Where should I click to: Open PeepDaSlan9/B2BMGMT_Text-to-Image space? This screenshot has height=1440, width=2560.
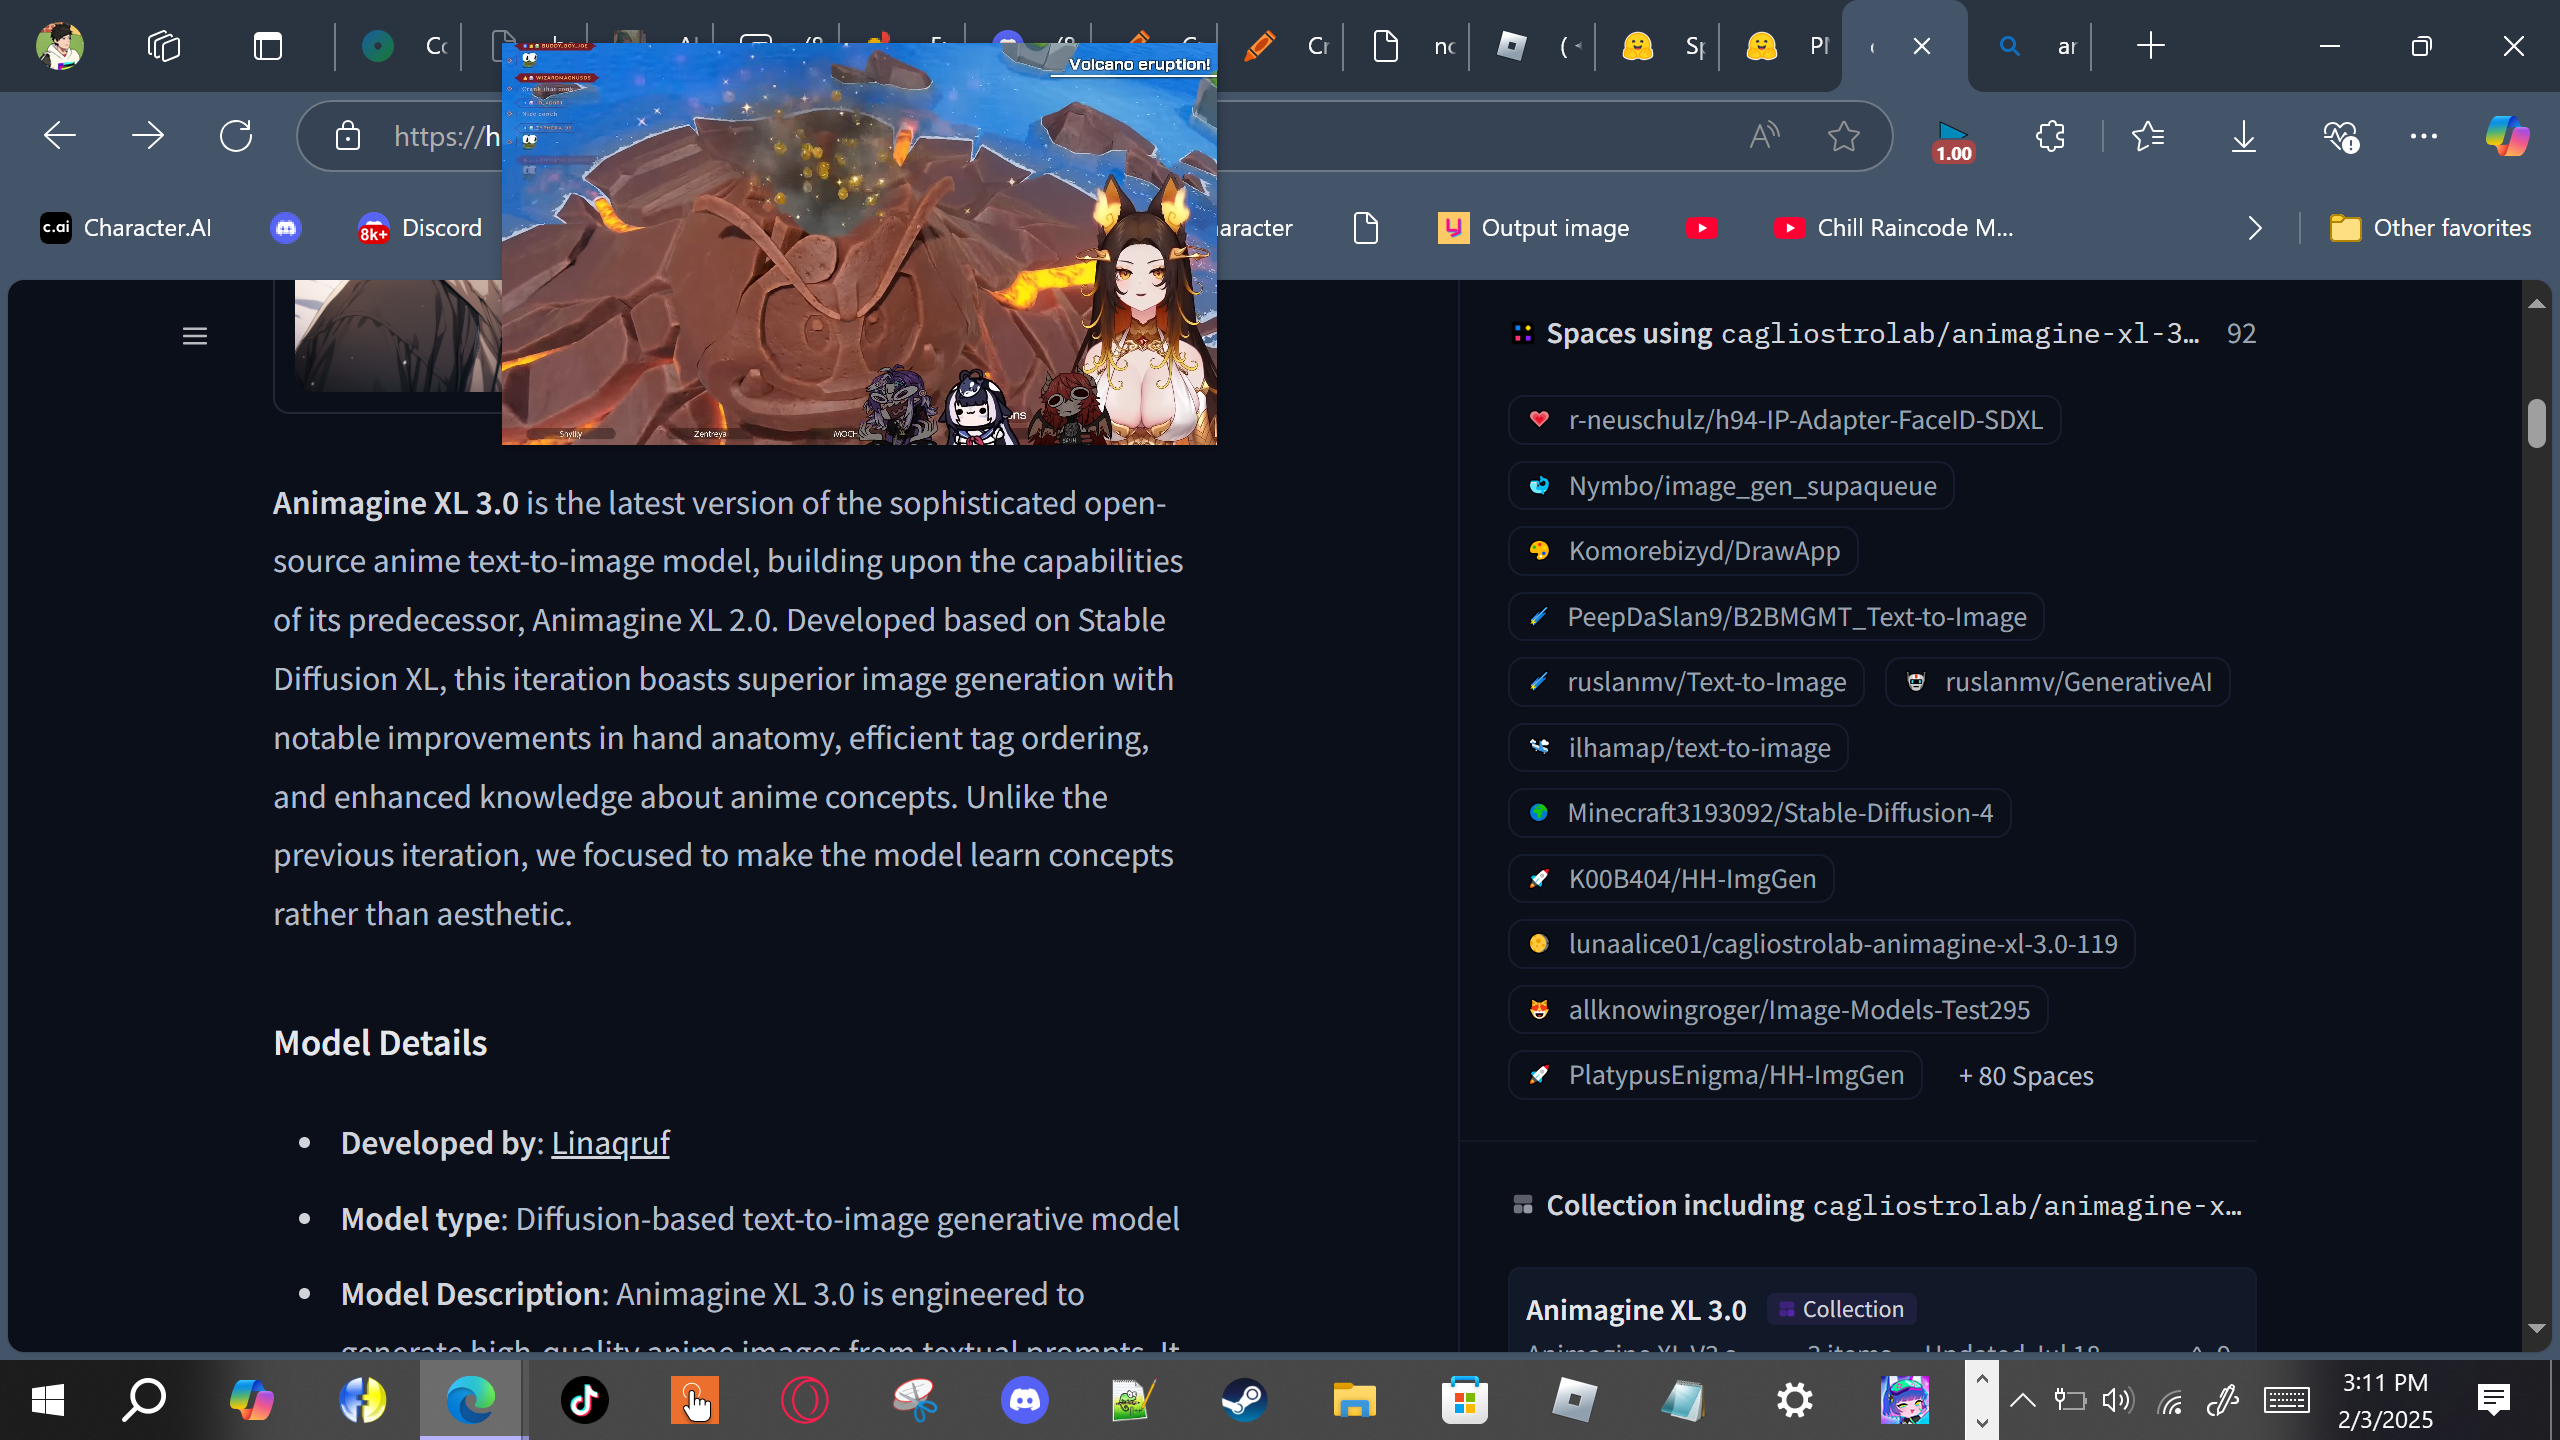(x=1776, y=617)
